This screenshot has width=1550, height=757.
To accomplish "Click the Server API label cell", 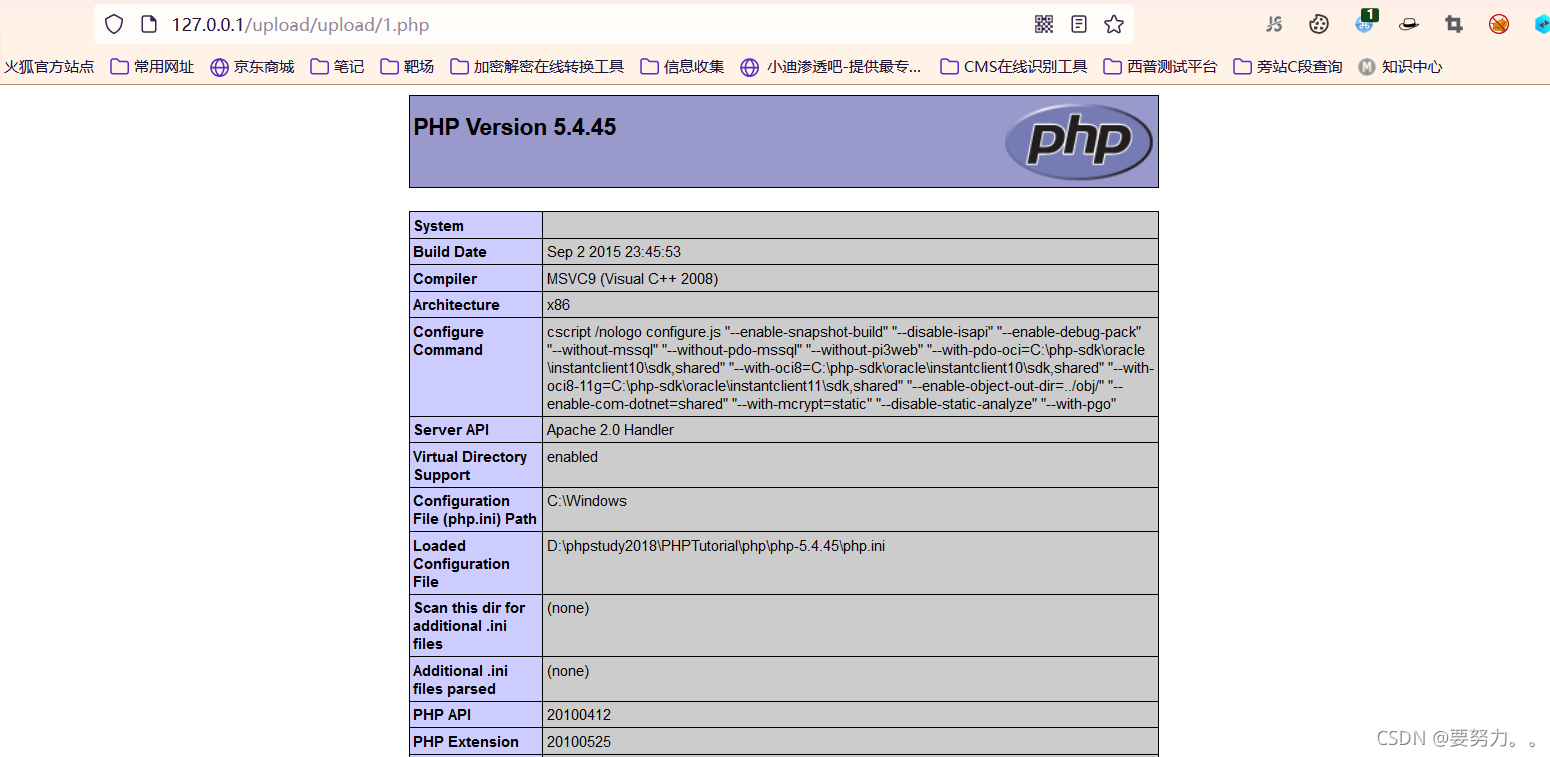I will [476, 430].
